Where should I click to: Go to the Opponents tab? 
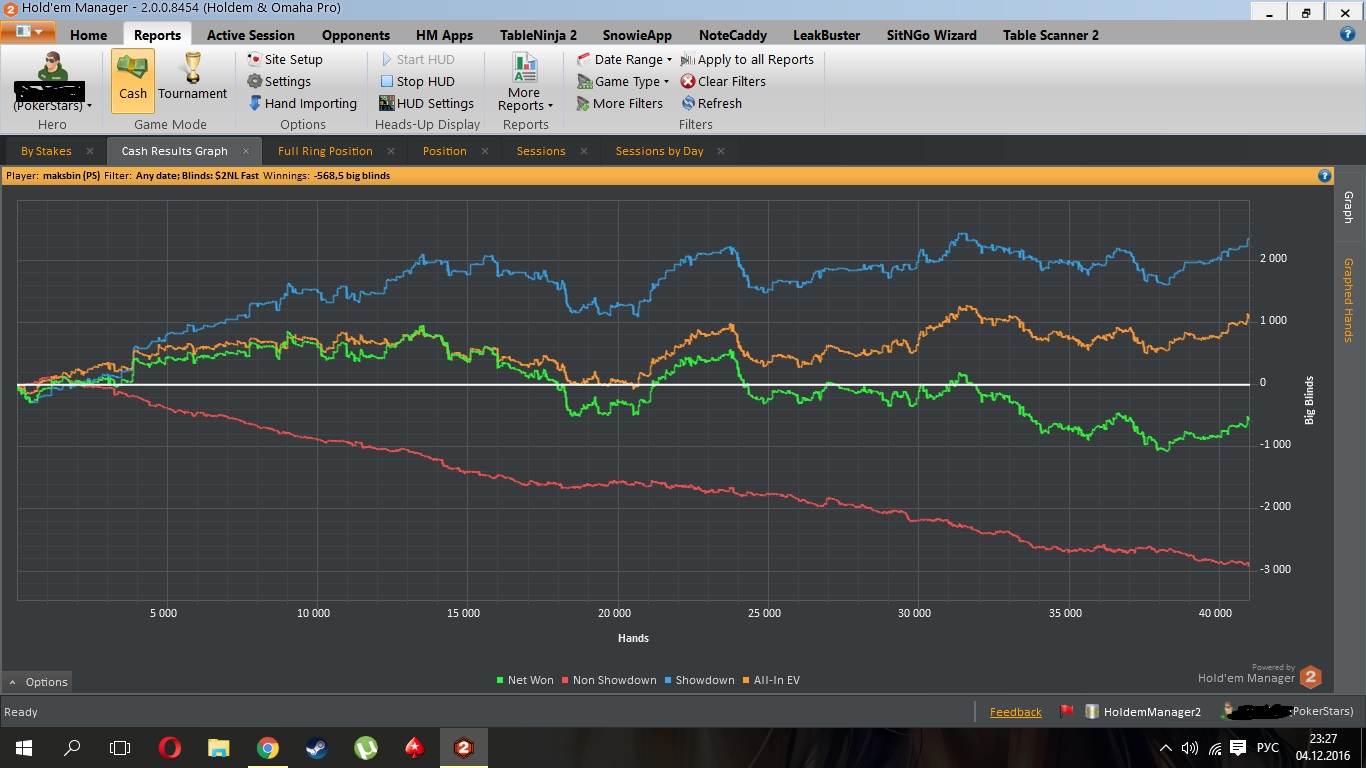356,35
